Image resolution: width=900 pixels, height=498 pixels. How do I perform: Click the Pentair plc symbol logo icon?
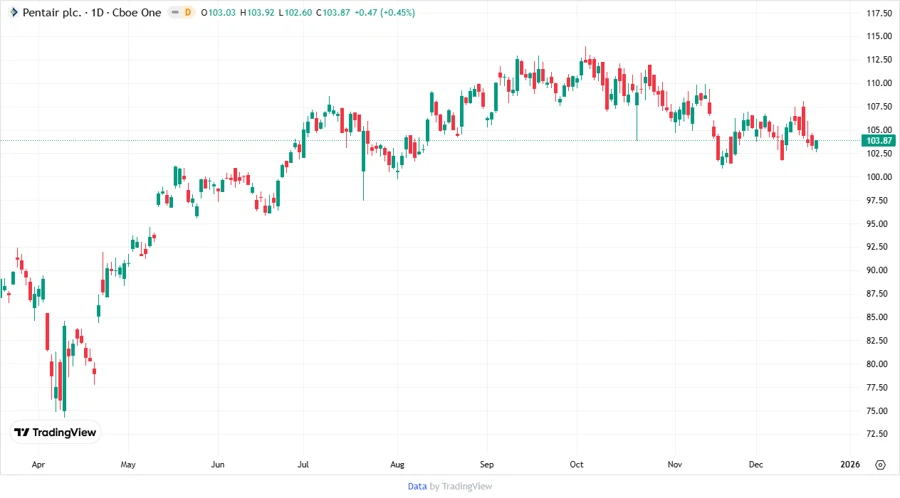click(x=13, y=12)
